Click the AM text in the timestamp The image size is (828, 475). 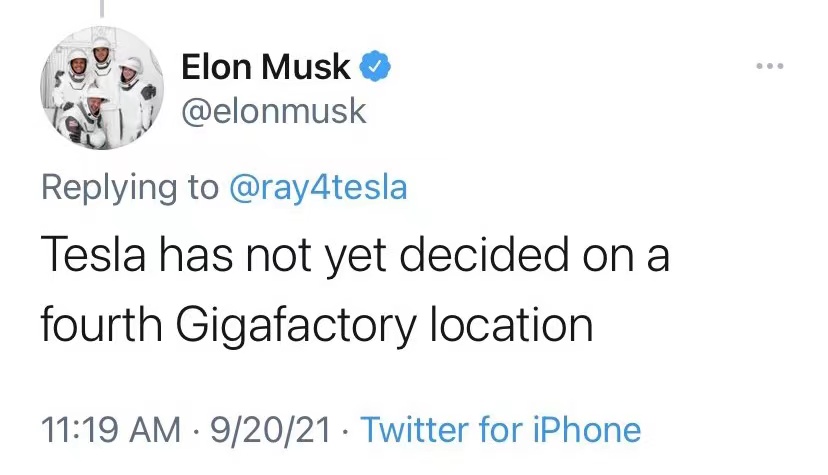(x=155, y=429)
